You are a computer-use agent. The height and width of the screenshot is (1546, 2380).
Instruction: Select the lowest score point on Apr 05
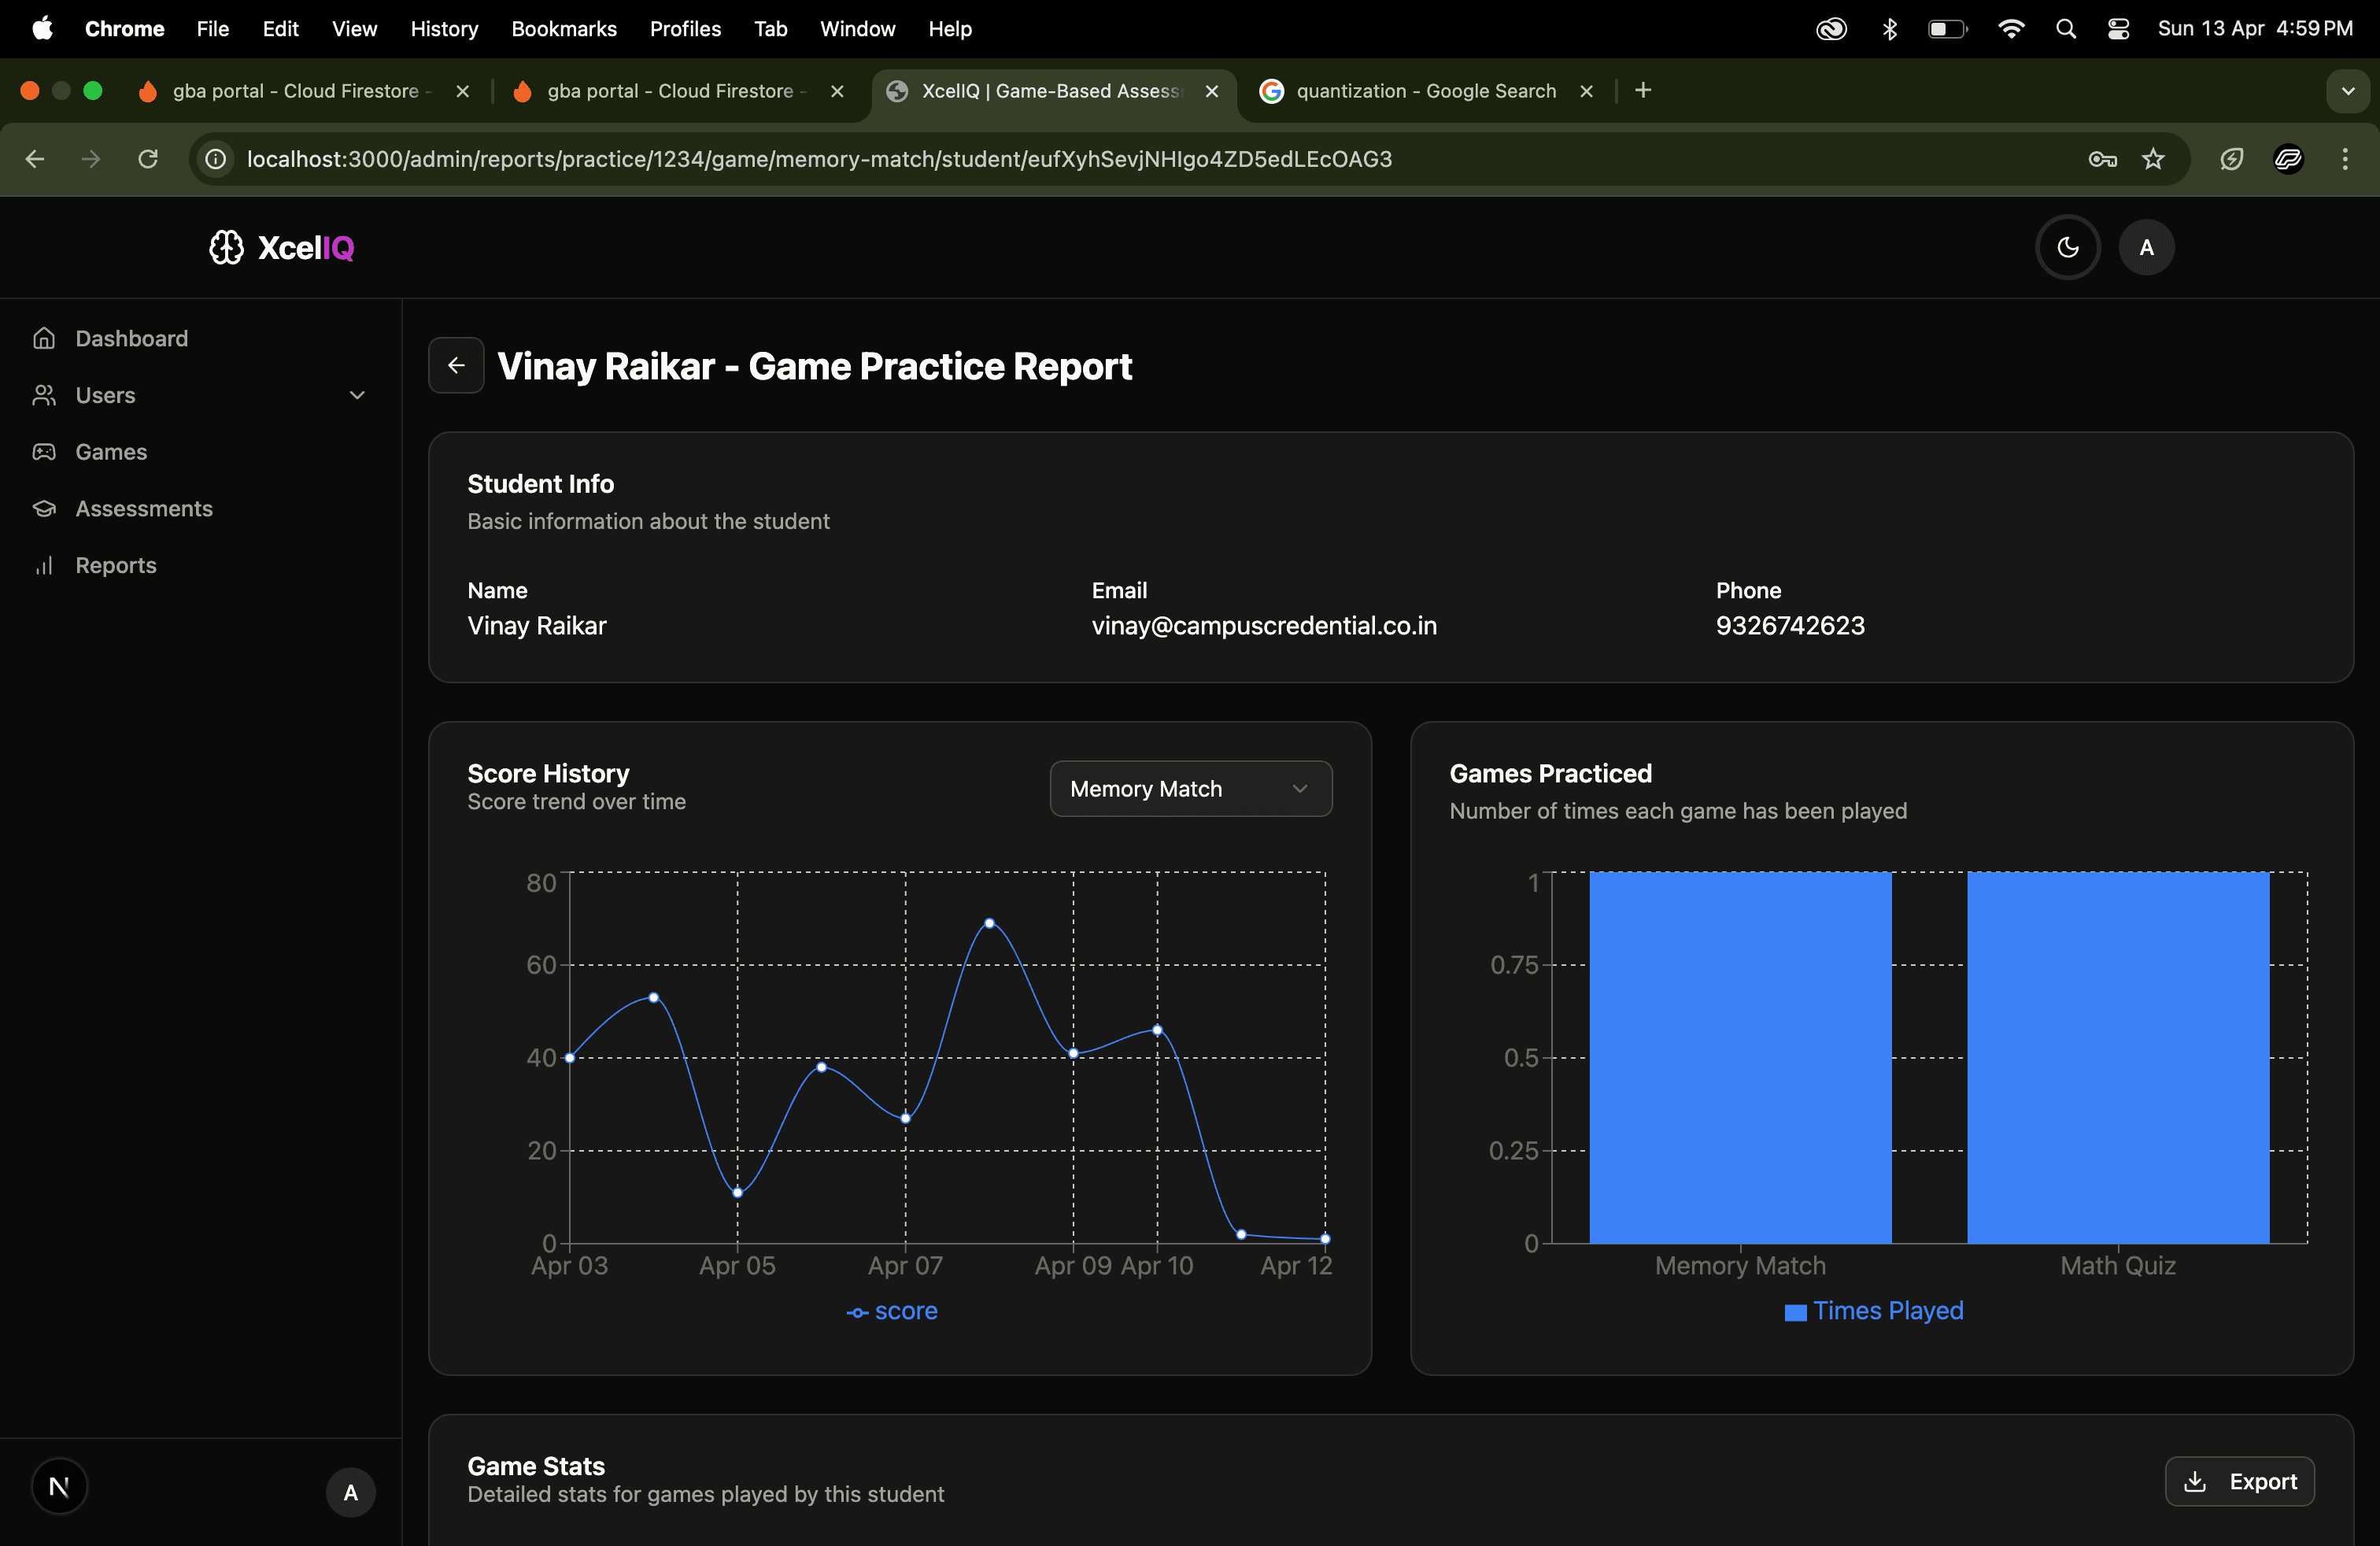coord(737,1193)
